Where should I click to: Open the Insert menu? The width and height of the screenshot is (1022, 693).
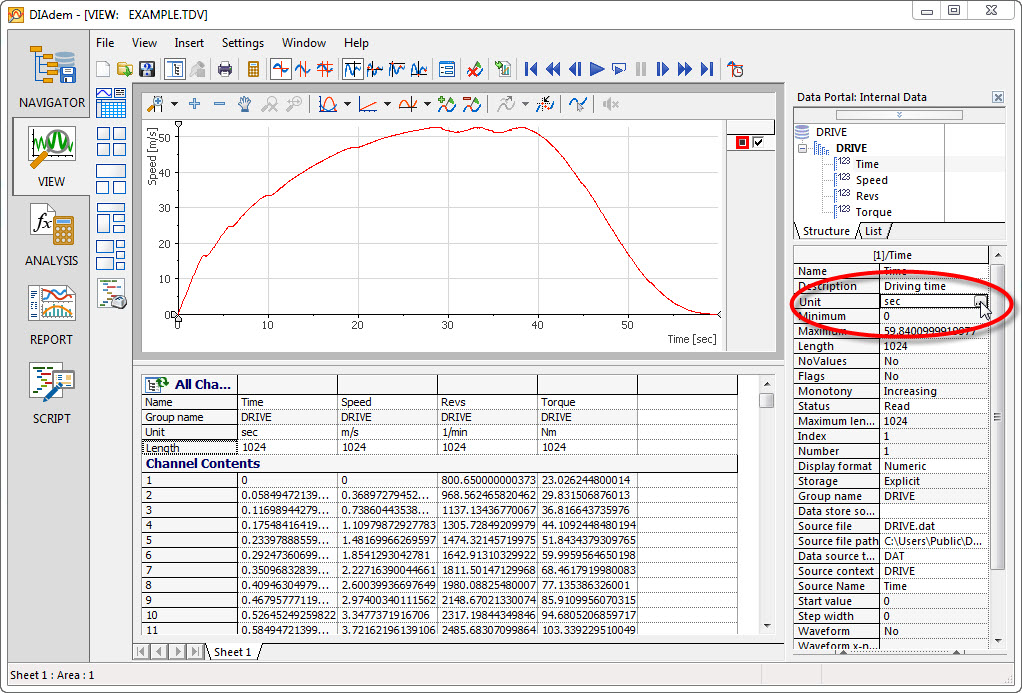coord(189,43)
